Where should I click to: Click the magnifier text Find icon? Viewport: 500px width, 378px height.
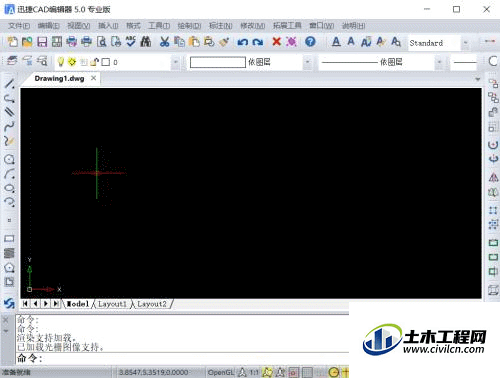pyautogui.click(x=396, y=42)
